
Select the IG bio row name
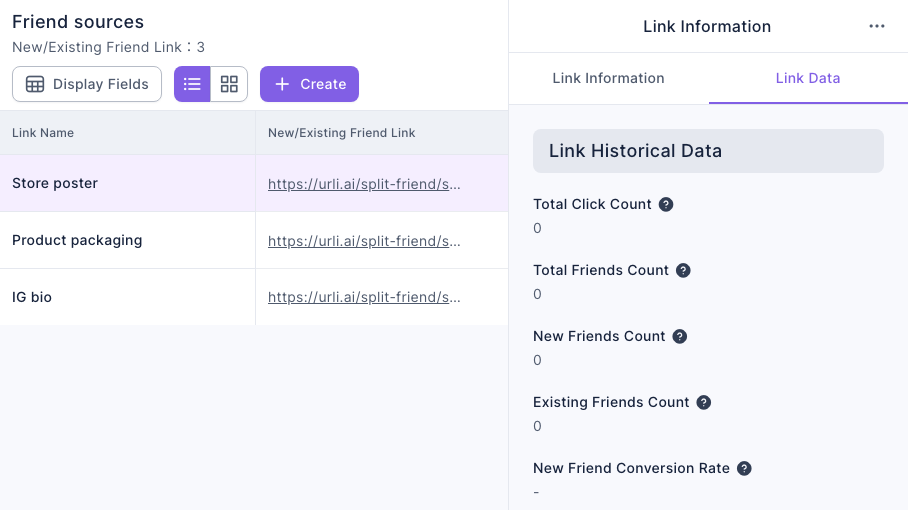click(32, 297)
